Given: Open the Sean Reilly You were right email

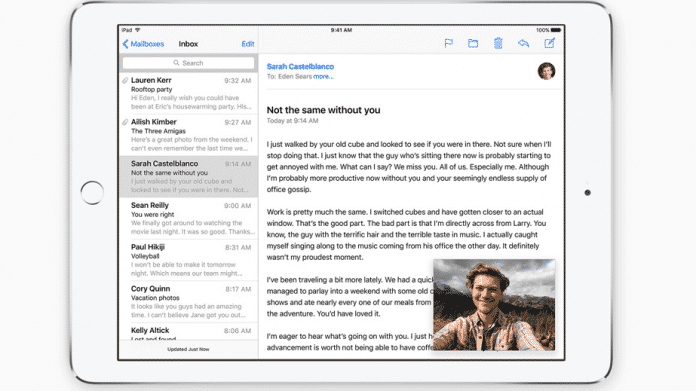Looking at the screenshot, I should click(189, 218).
